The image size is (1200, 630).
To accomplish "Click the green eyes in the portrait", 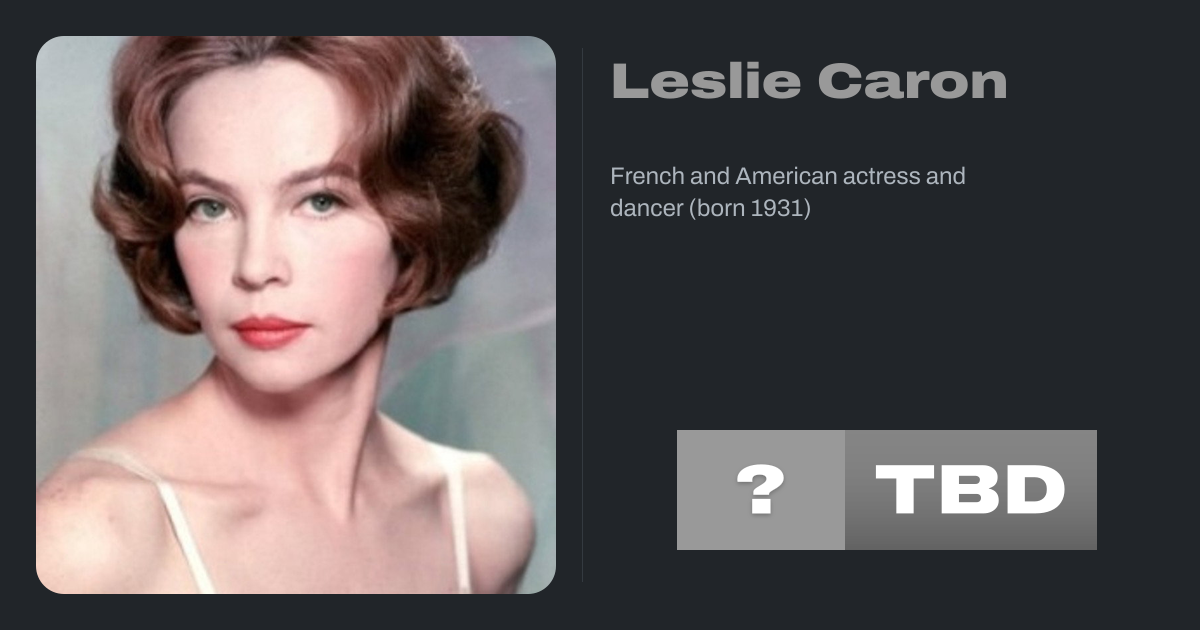I will pyautogui.click(x=265, y=206).
